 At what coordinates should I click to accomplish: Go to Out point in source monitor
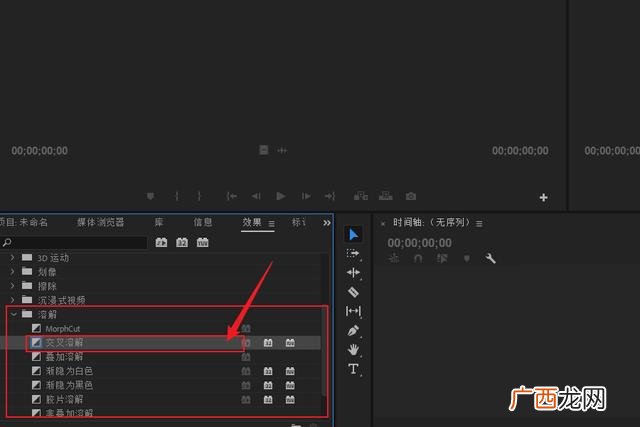coord(330,196)
